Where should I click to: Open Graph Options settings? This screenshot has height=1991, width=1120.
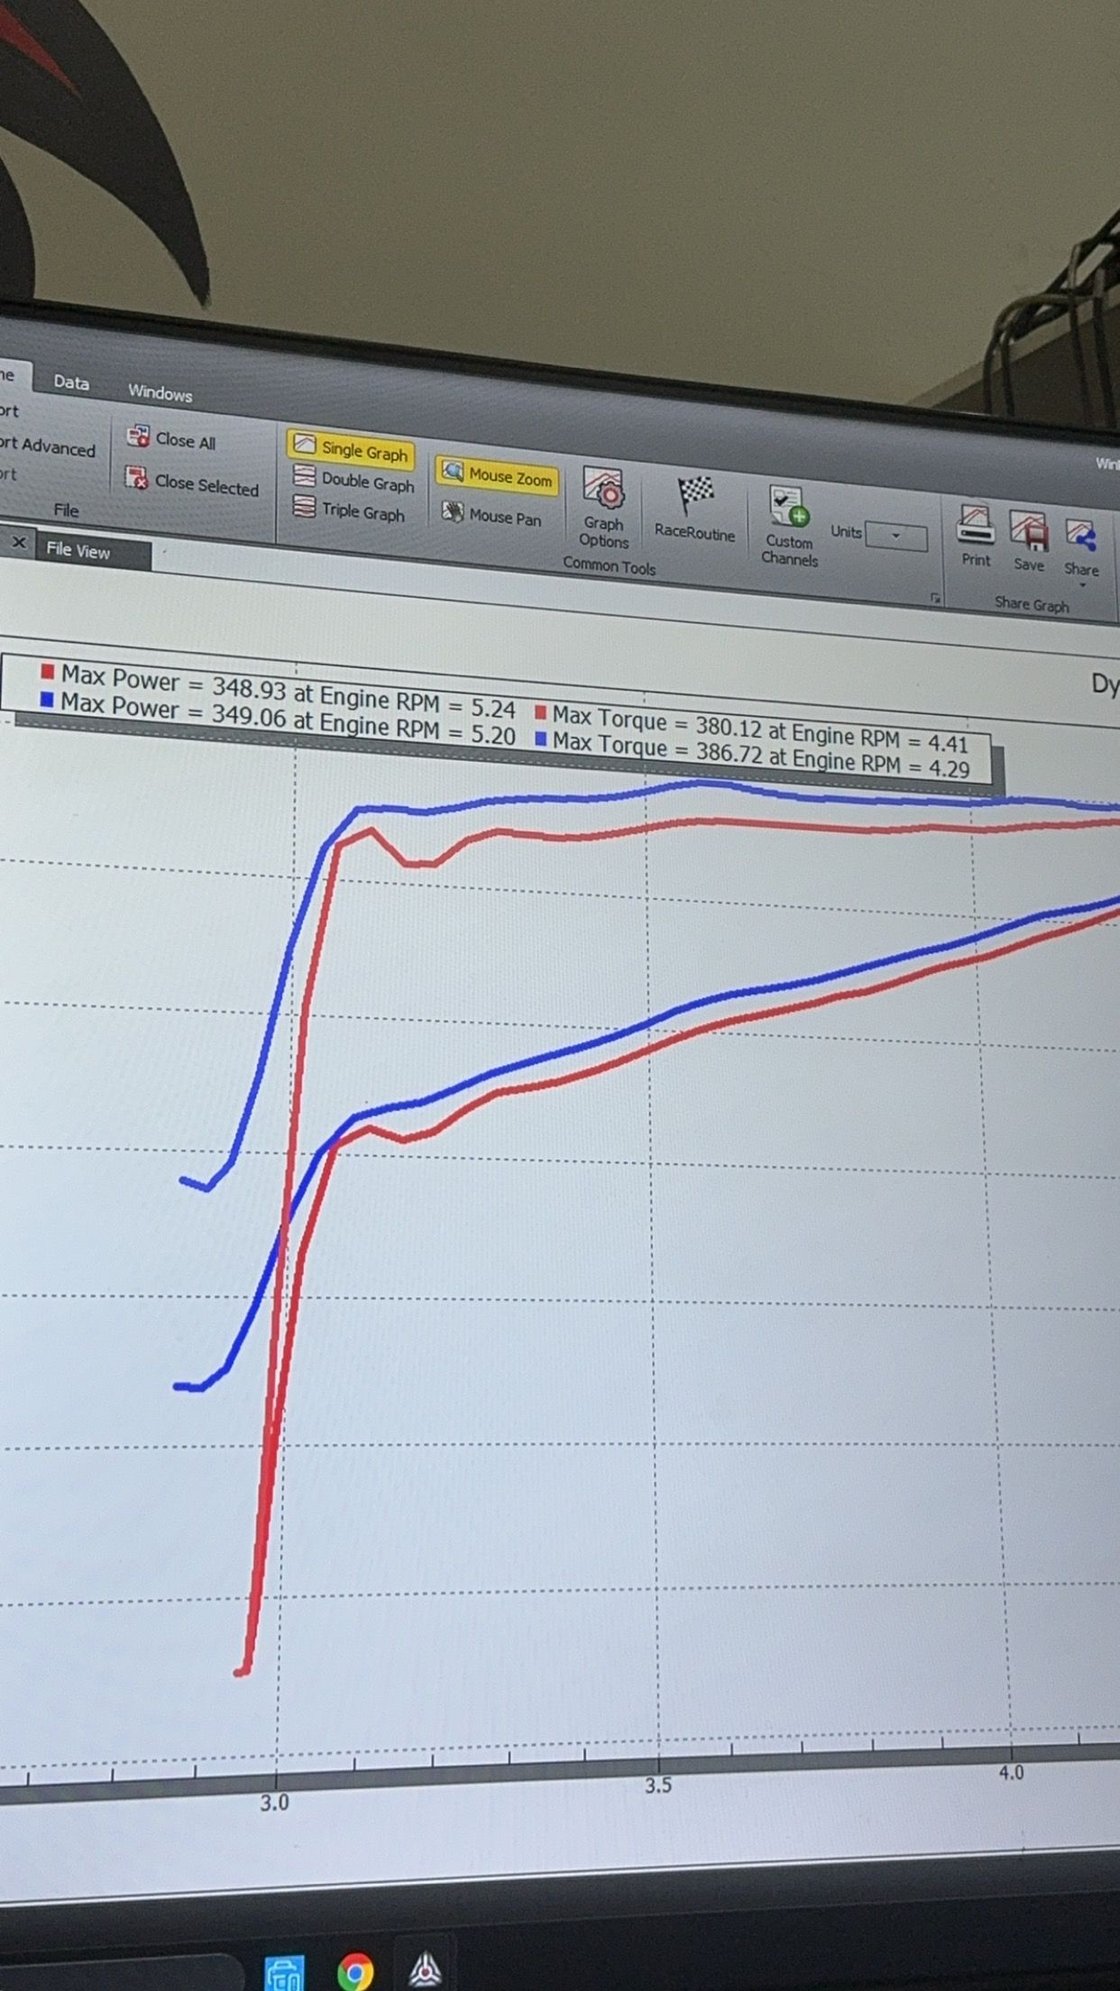[604, 507]
